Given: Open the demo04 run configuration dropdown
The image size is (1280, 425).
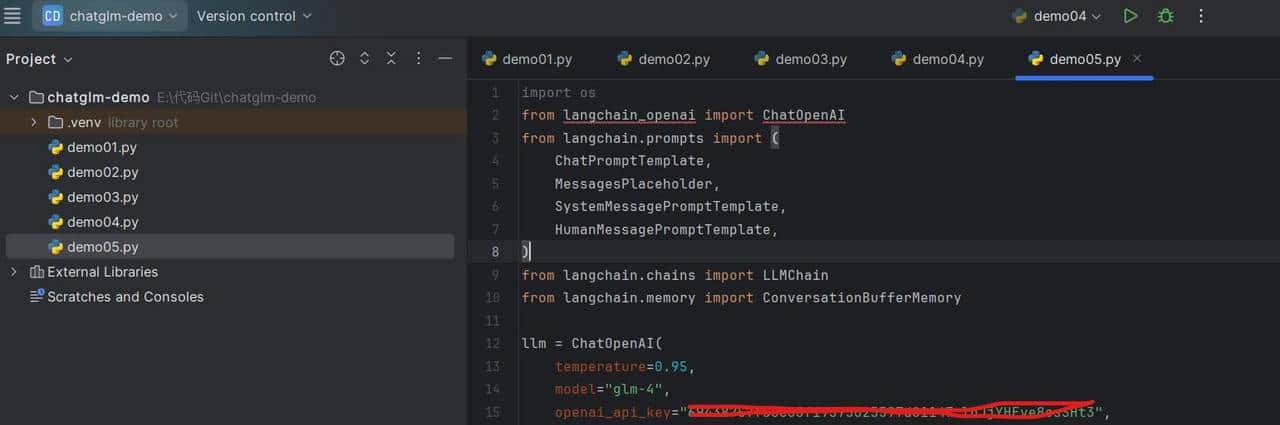Looking at the screenshot, I should [x=1056, y=16].
